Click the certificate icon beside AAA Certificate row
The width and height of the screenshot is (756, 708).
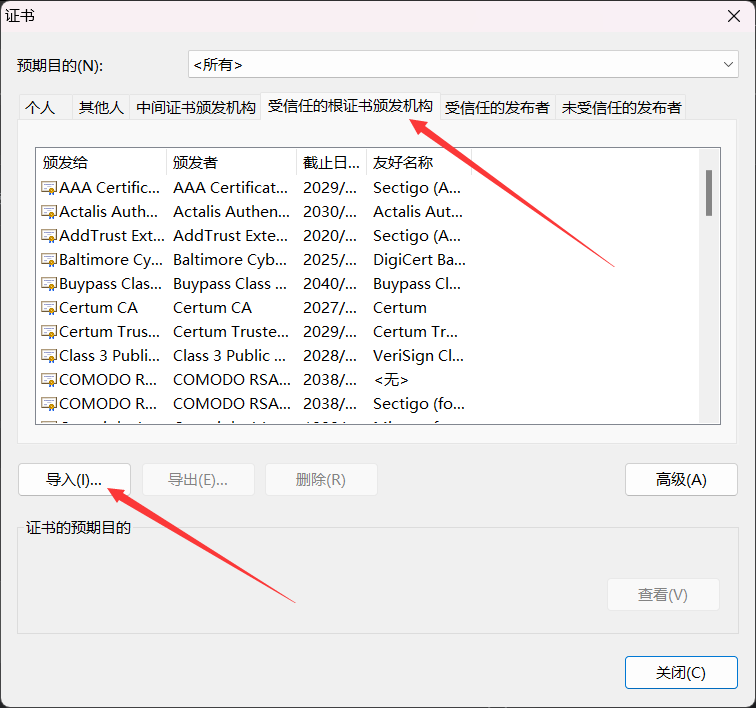(49, 188)
